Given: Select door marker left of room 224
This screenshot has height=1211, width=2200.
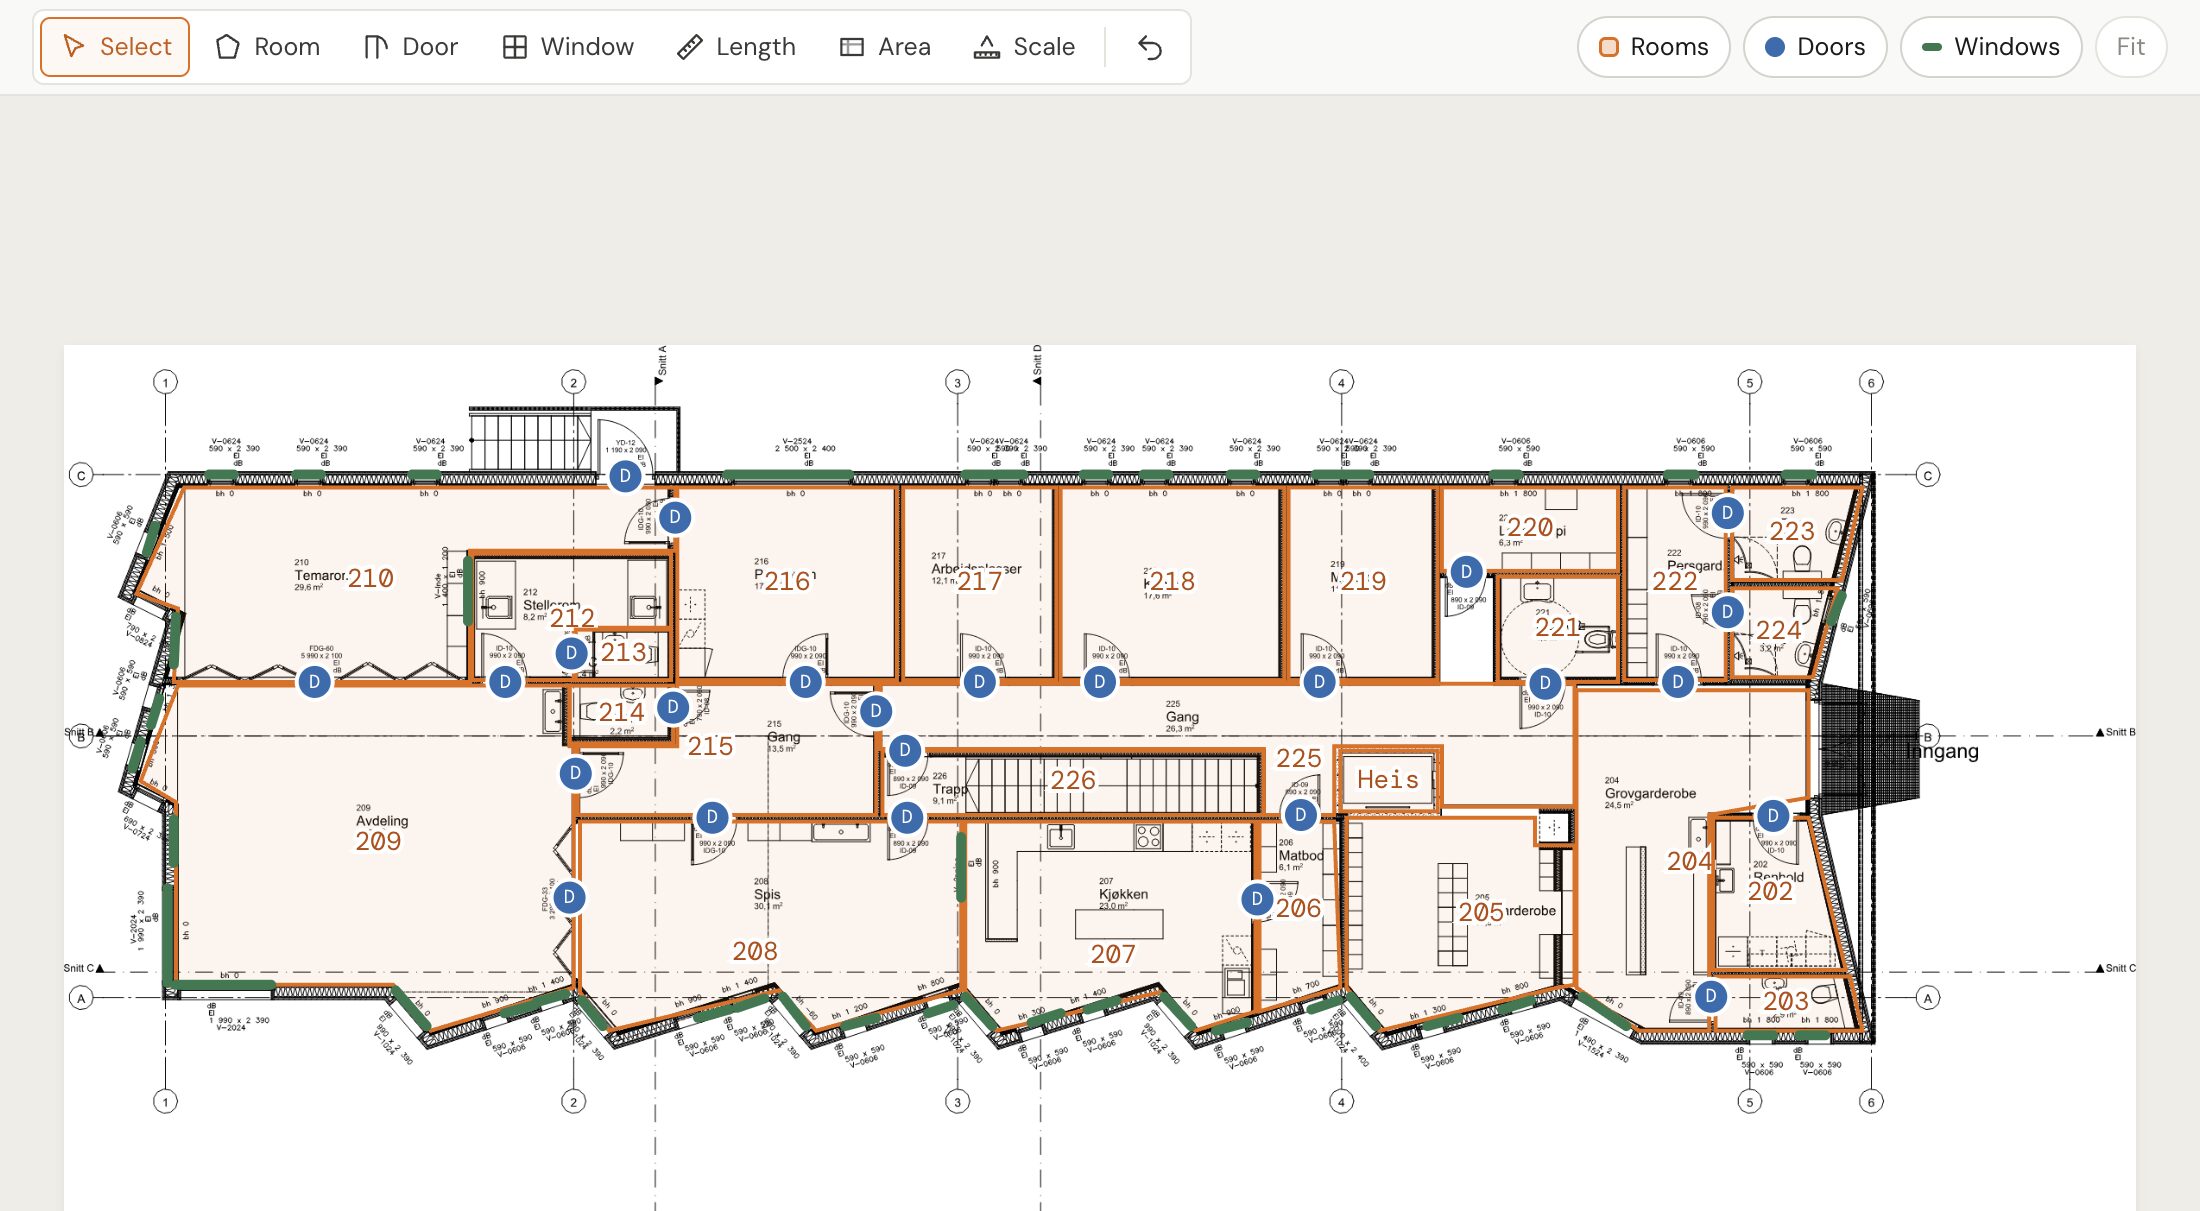Looking at the screenshot, I should point(1727,612).
